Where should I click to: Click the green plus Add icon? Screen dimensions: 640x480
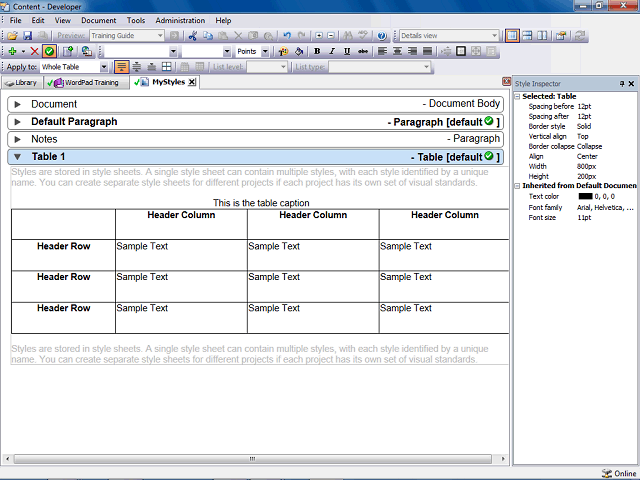[x=12, y=51]
